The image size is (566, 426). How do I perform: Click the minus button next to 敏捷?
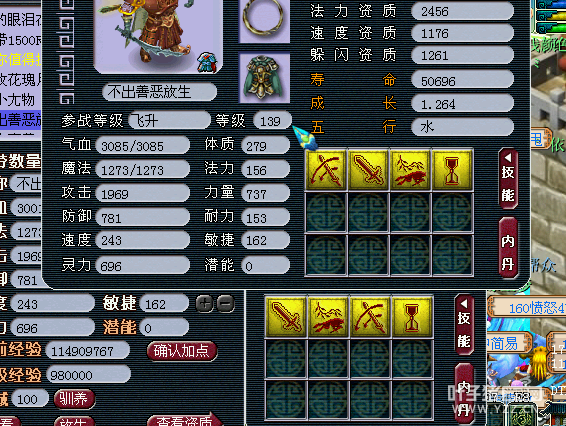tap(226, 304)
